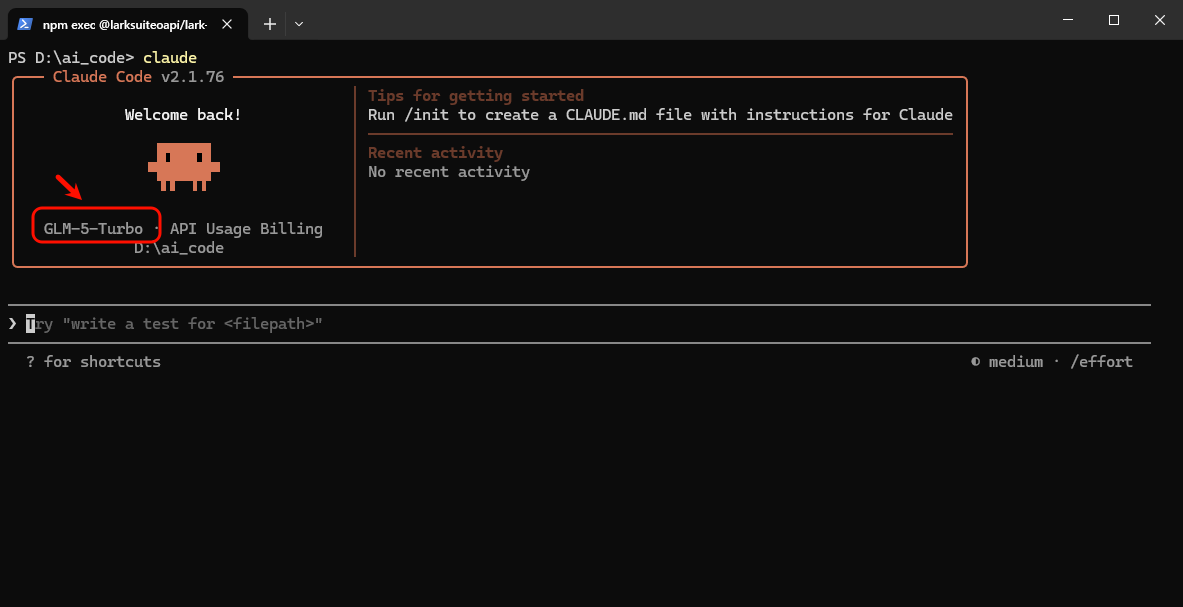Screen dimensions: 1183x607
Task: Click the prompt chevron symbol
Action: click(13, 324)
